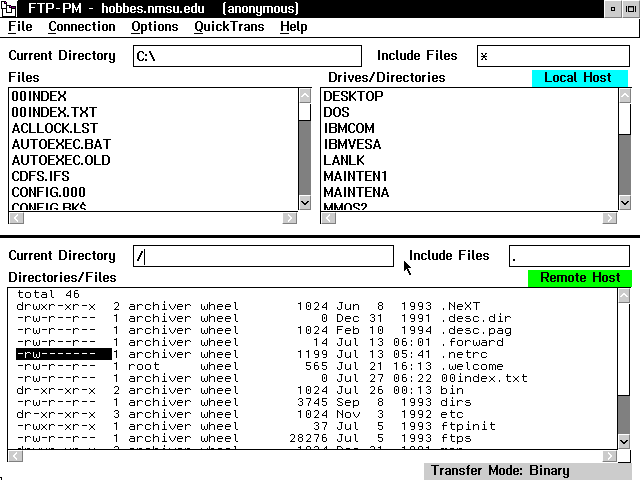Select IBMVESA in Drives/Directories list
The width and height of the screenshot is (640, 480).
coord(469,144)
